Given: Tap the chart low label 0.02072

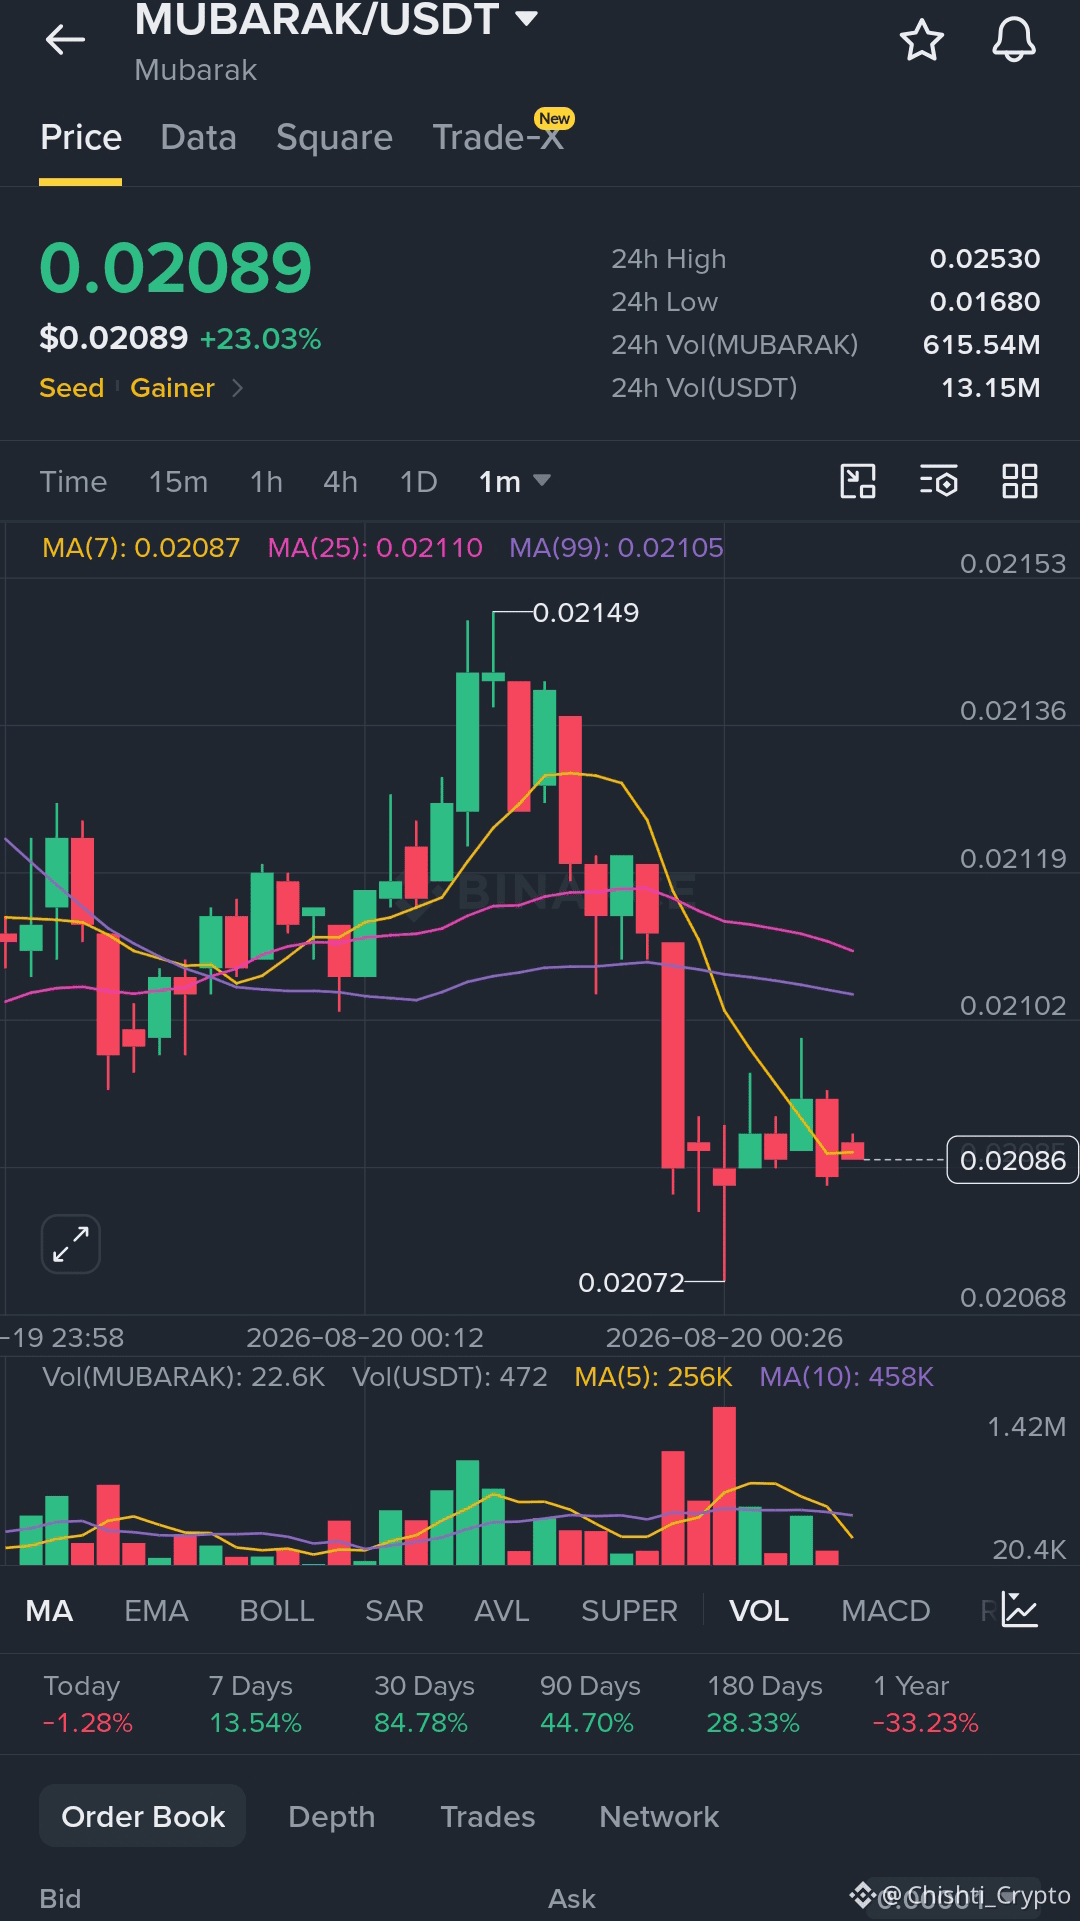Looking at the screenshot, I should pyautogui.click(x=631, y=1282).
